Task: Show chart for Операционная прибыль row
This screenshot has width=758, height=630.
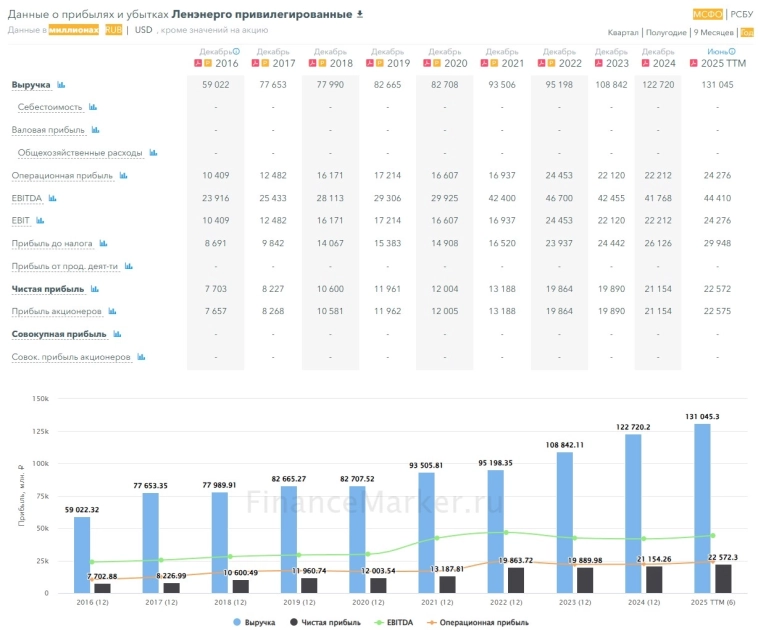Action: (x=124, y=175)
